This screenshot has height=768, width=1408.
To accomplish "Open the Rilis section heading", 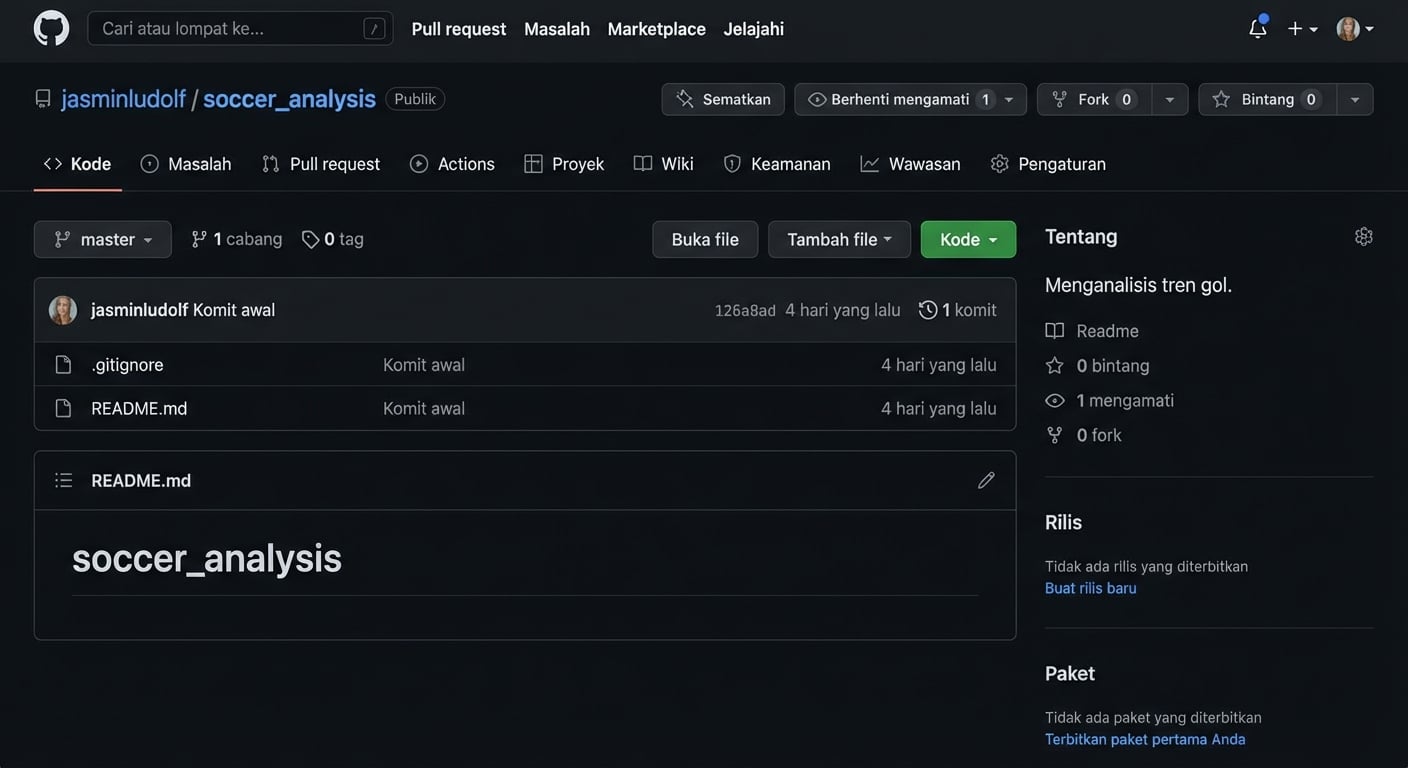I will click(x=1063, y=522).
